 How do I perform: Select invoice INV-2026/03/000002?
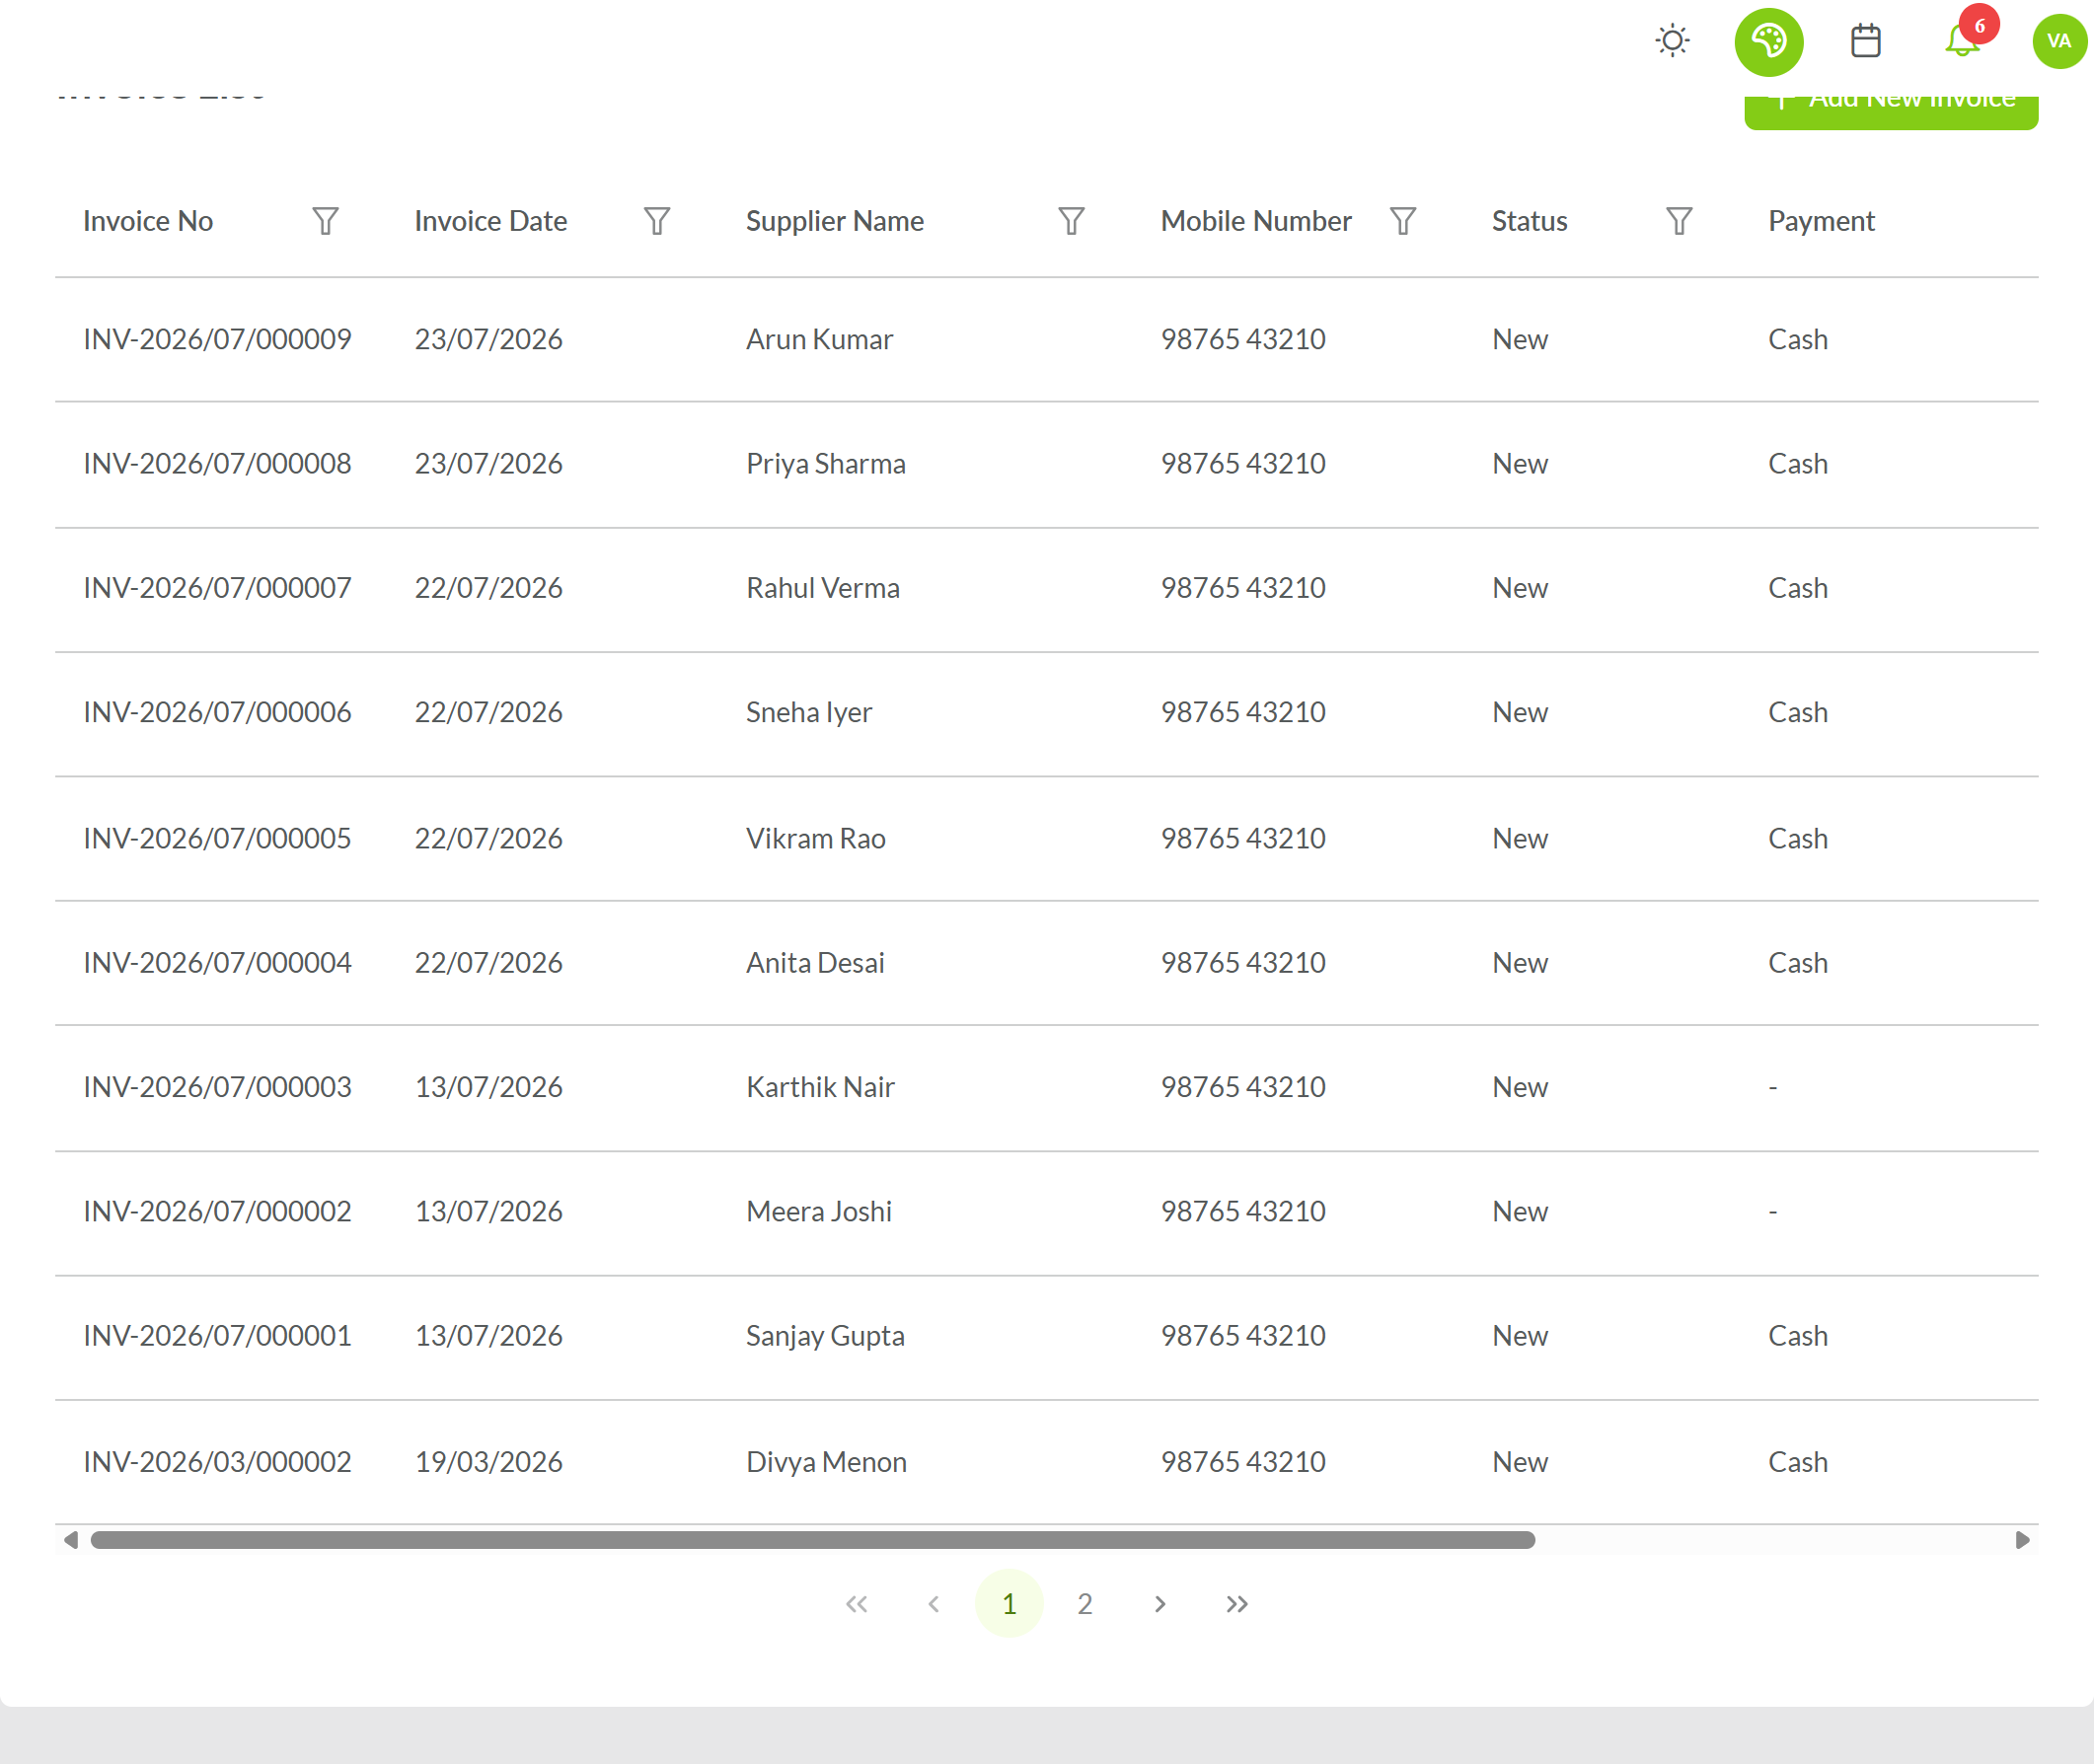coord(218,1462)
